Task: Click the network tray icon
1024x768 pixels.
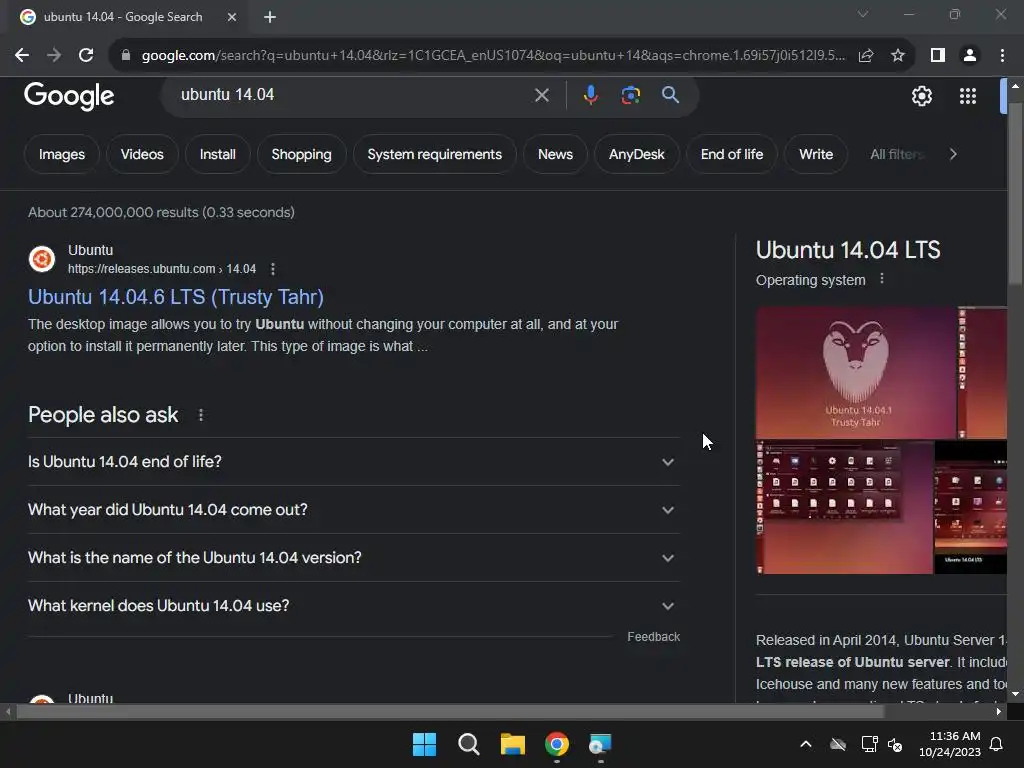Action: tap(869, 744)
